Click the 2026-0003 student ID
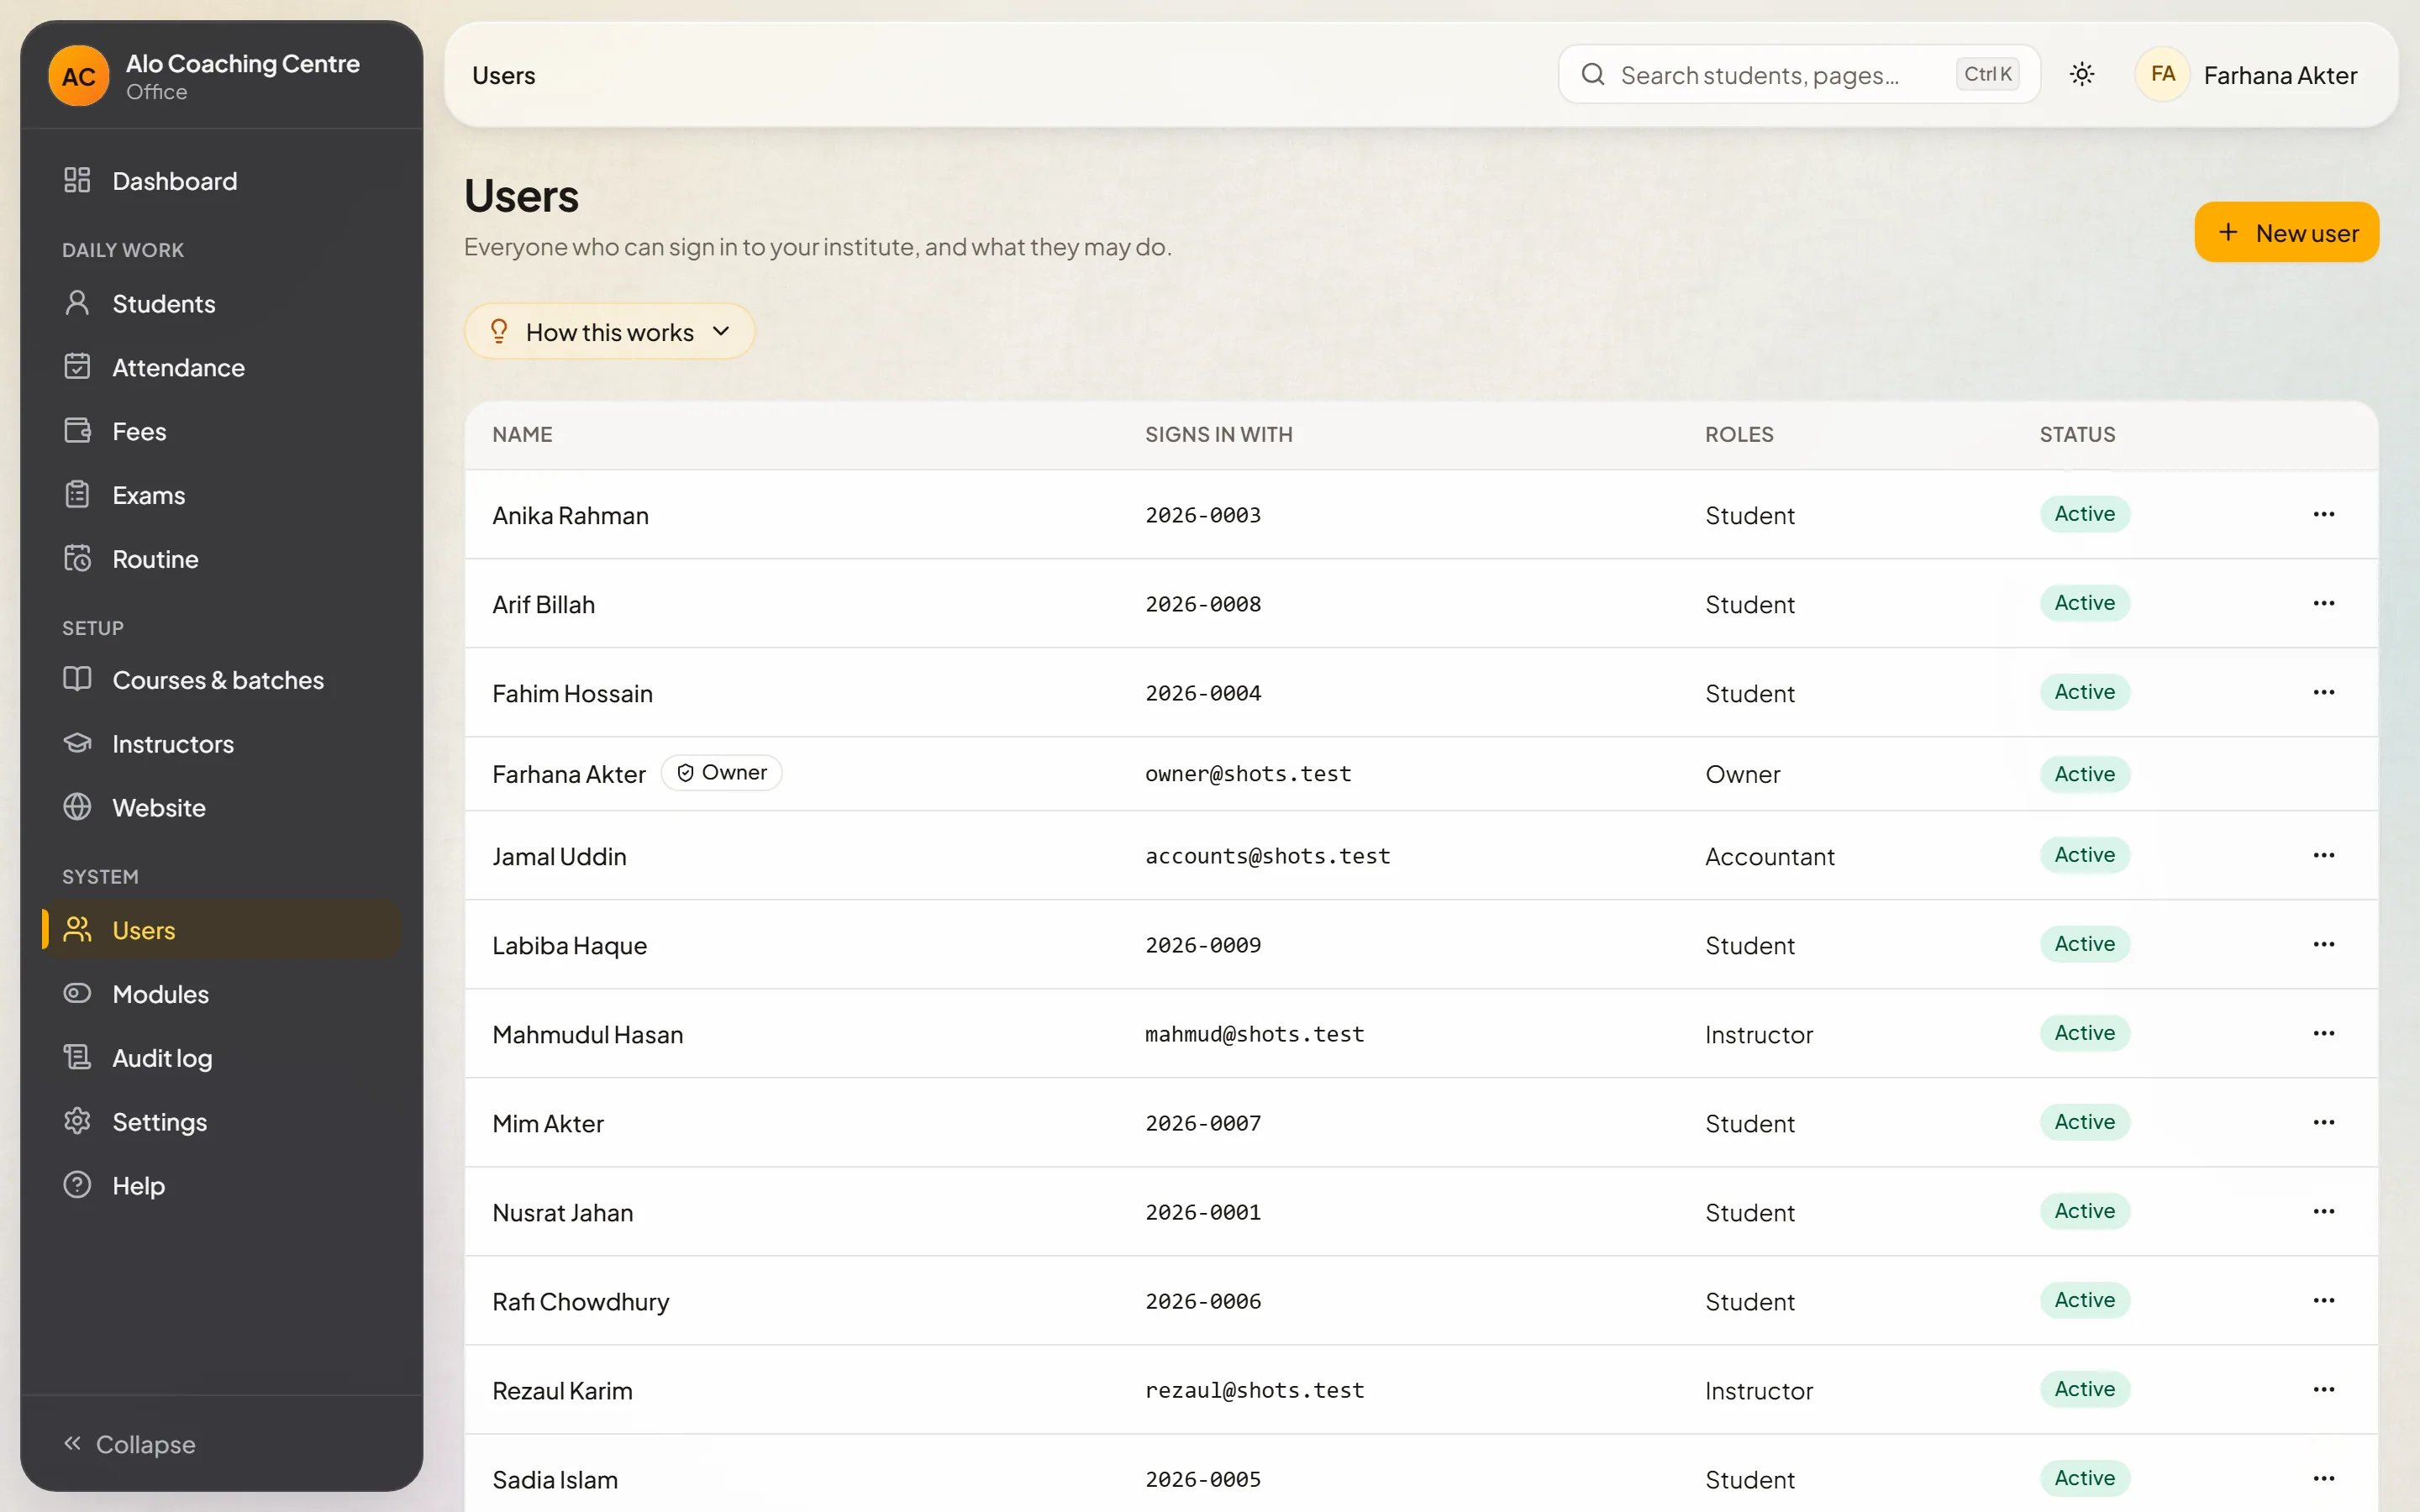Screen dimensions: 2420x1512 1203,515
